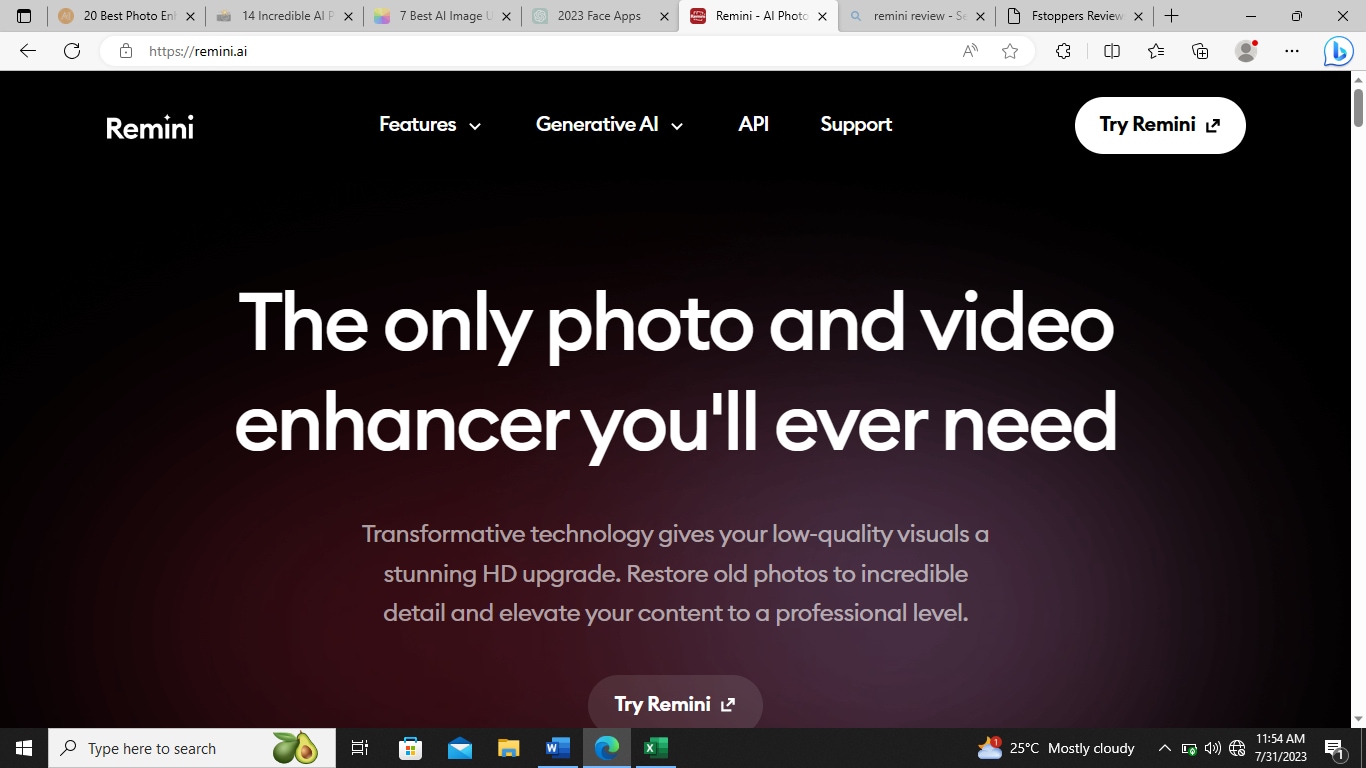Image resolution: width=1366 pixels, height=768 pixels.
Task: Close the Fstoppers Review tab
Action: (x=1139, y=16)
